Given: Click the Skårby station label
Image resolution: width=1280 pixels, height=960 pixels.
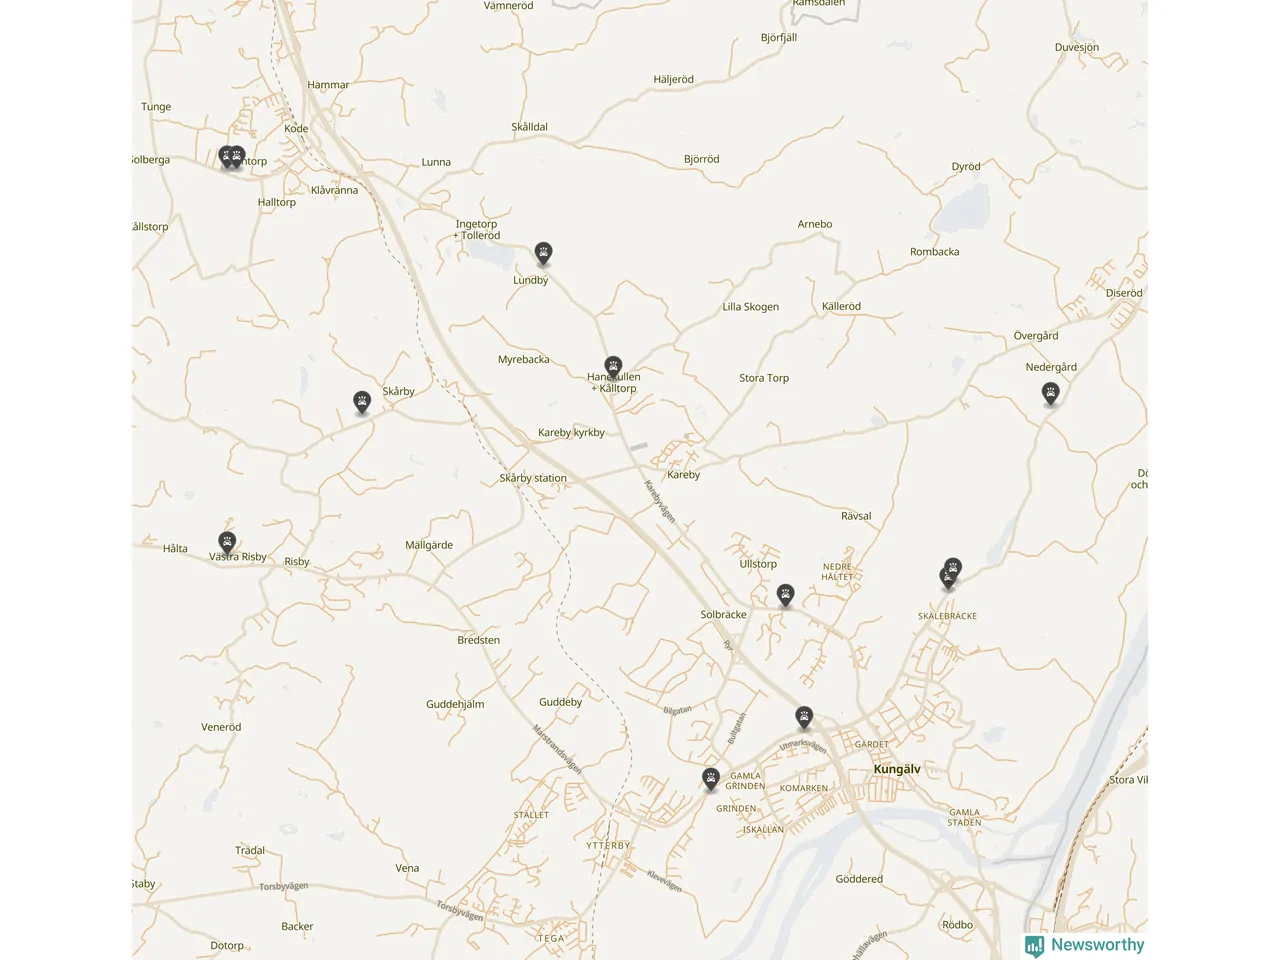Looking at the screenshot, I should pos(533,478).
